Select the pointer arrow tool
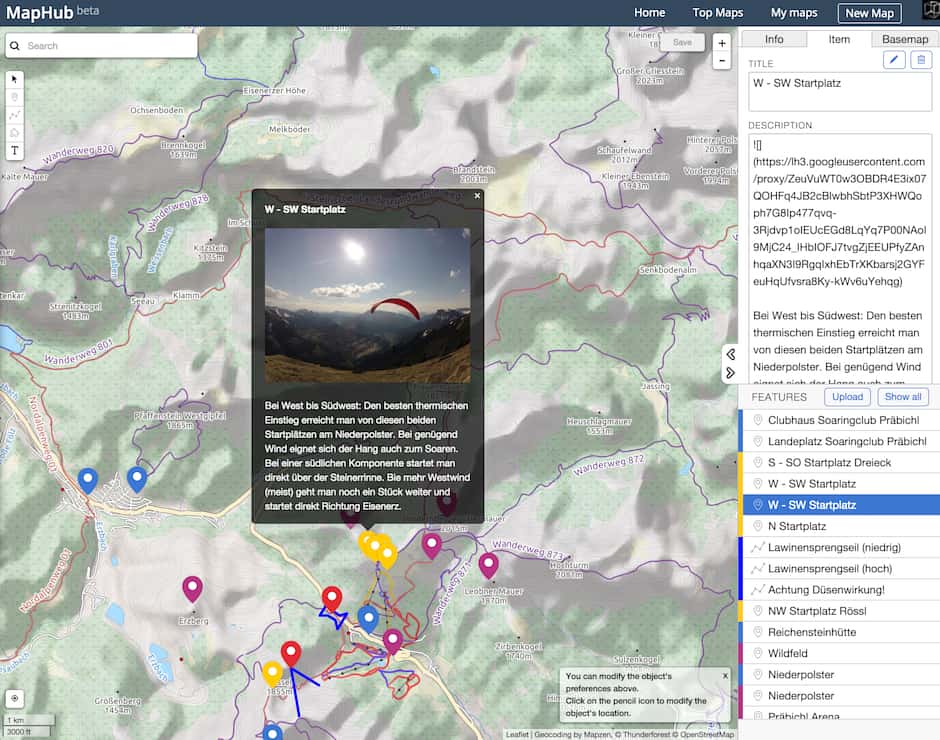Image resolution: width=940 pixels, height=740 pixels. click(15, 79)
